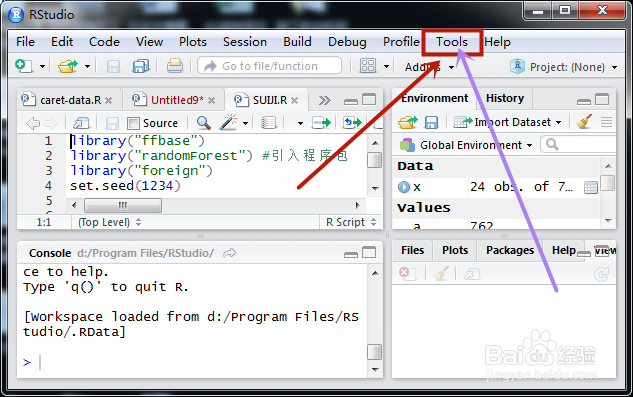Click the editor vertical scrollbar thumb
The height and width of the screenshot is (397, 633).
(375, 160)
